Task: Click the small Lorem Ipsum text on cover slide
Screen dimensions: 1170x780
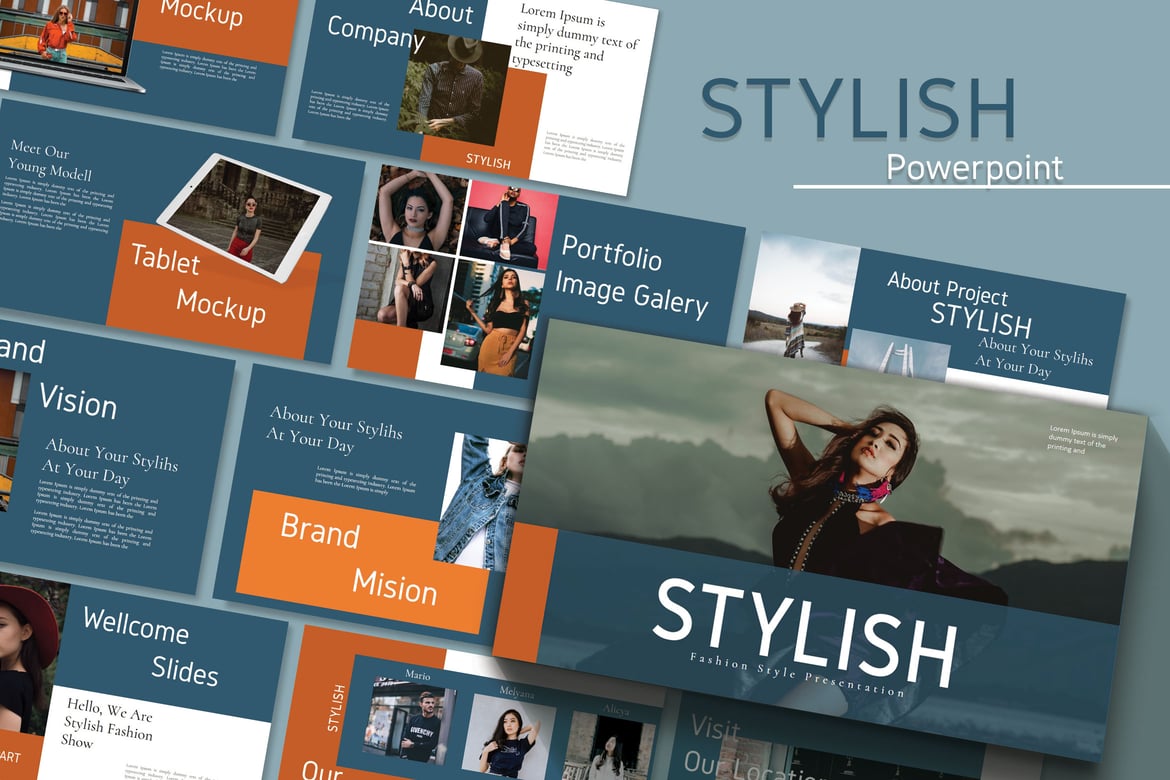Action: pyautogui.click(x=1082, y=439)
